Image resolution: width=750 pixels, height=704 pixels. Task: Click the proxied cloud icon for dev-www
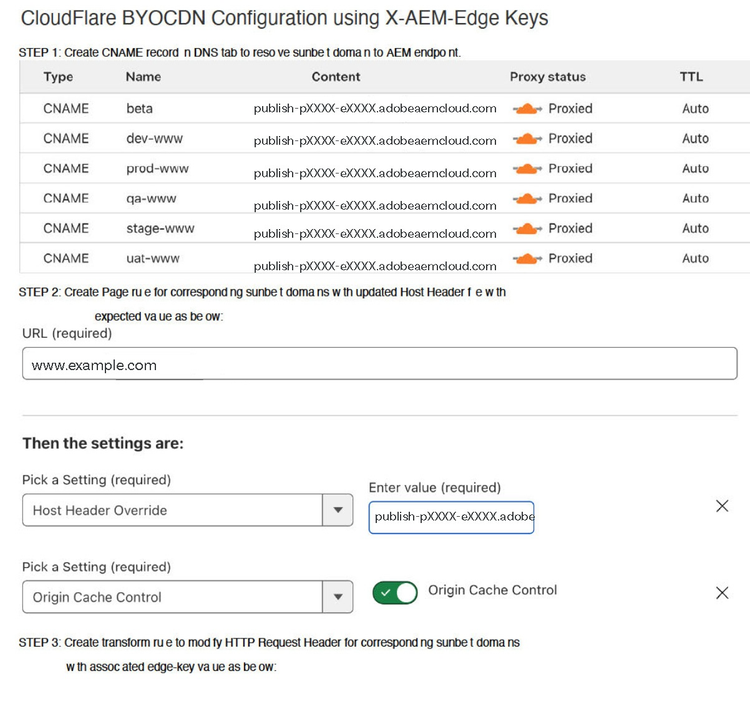(527, 138)
